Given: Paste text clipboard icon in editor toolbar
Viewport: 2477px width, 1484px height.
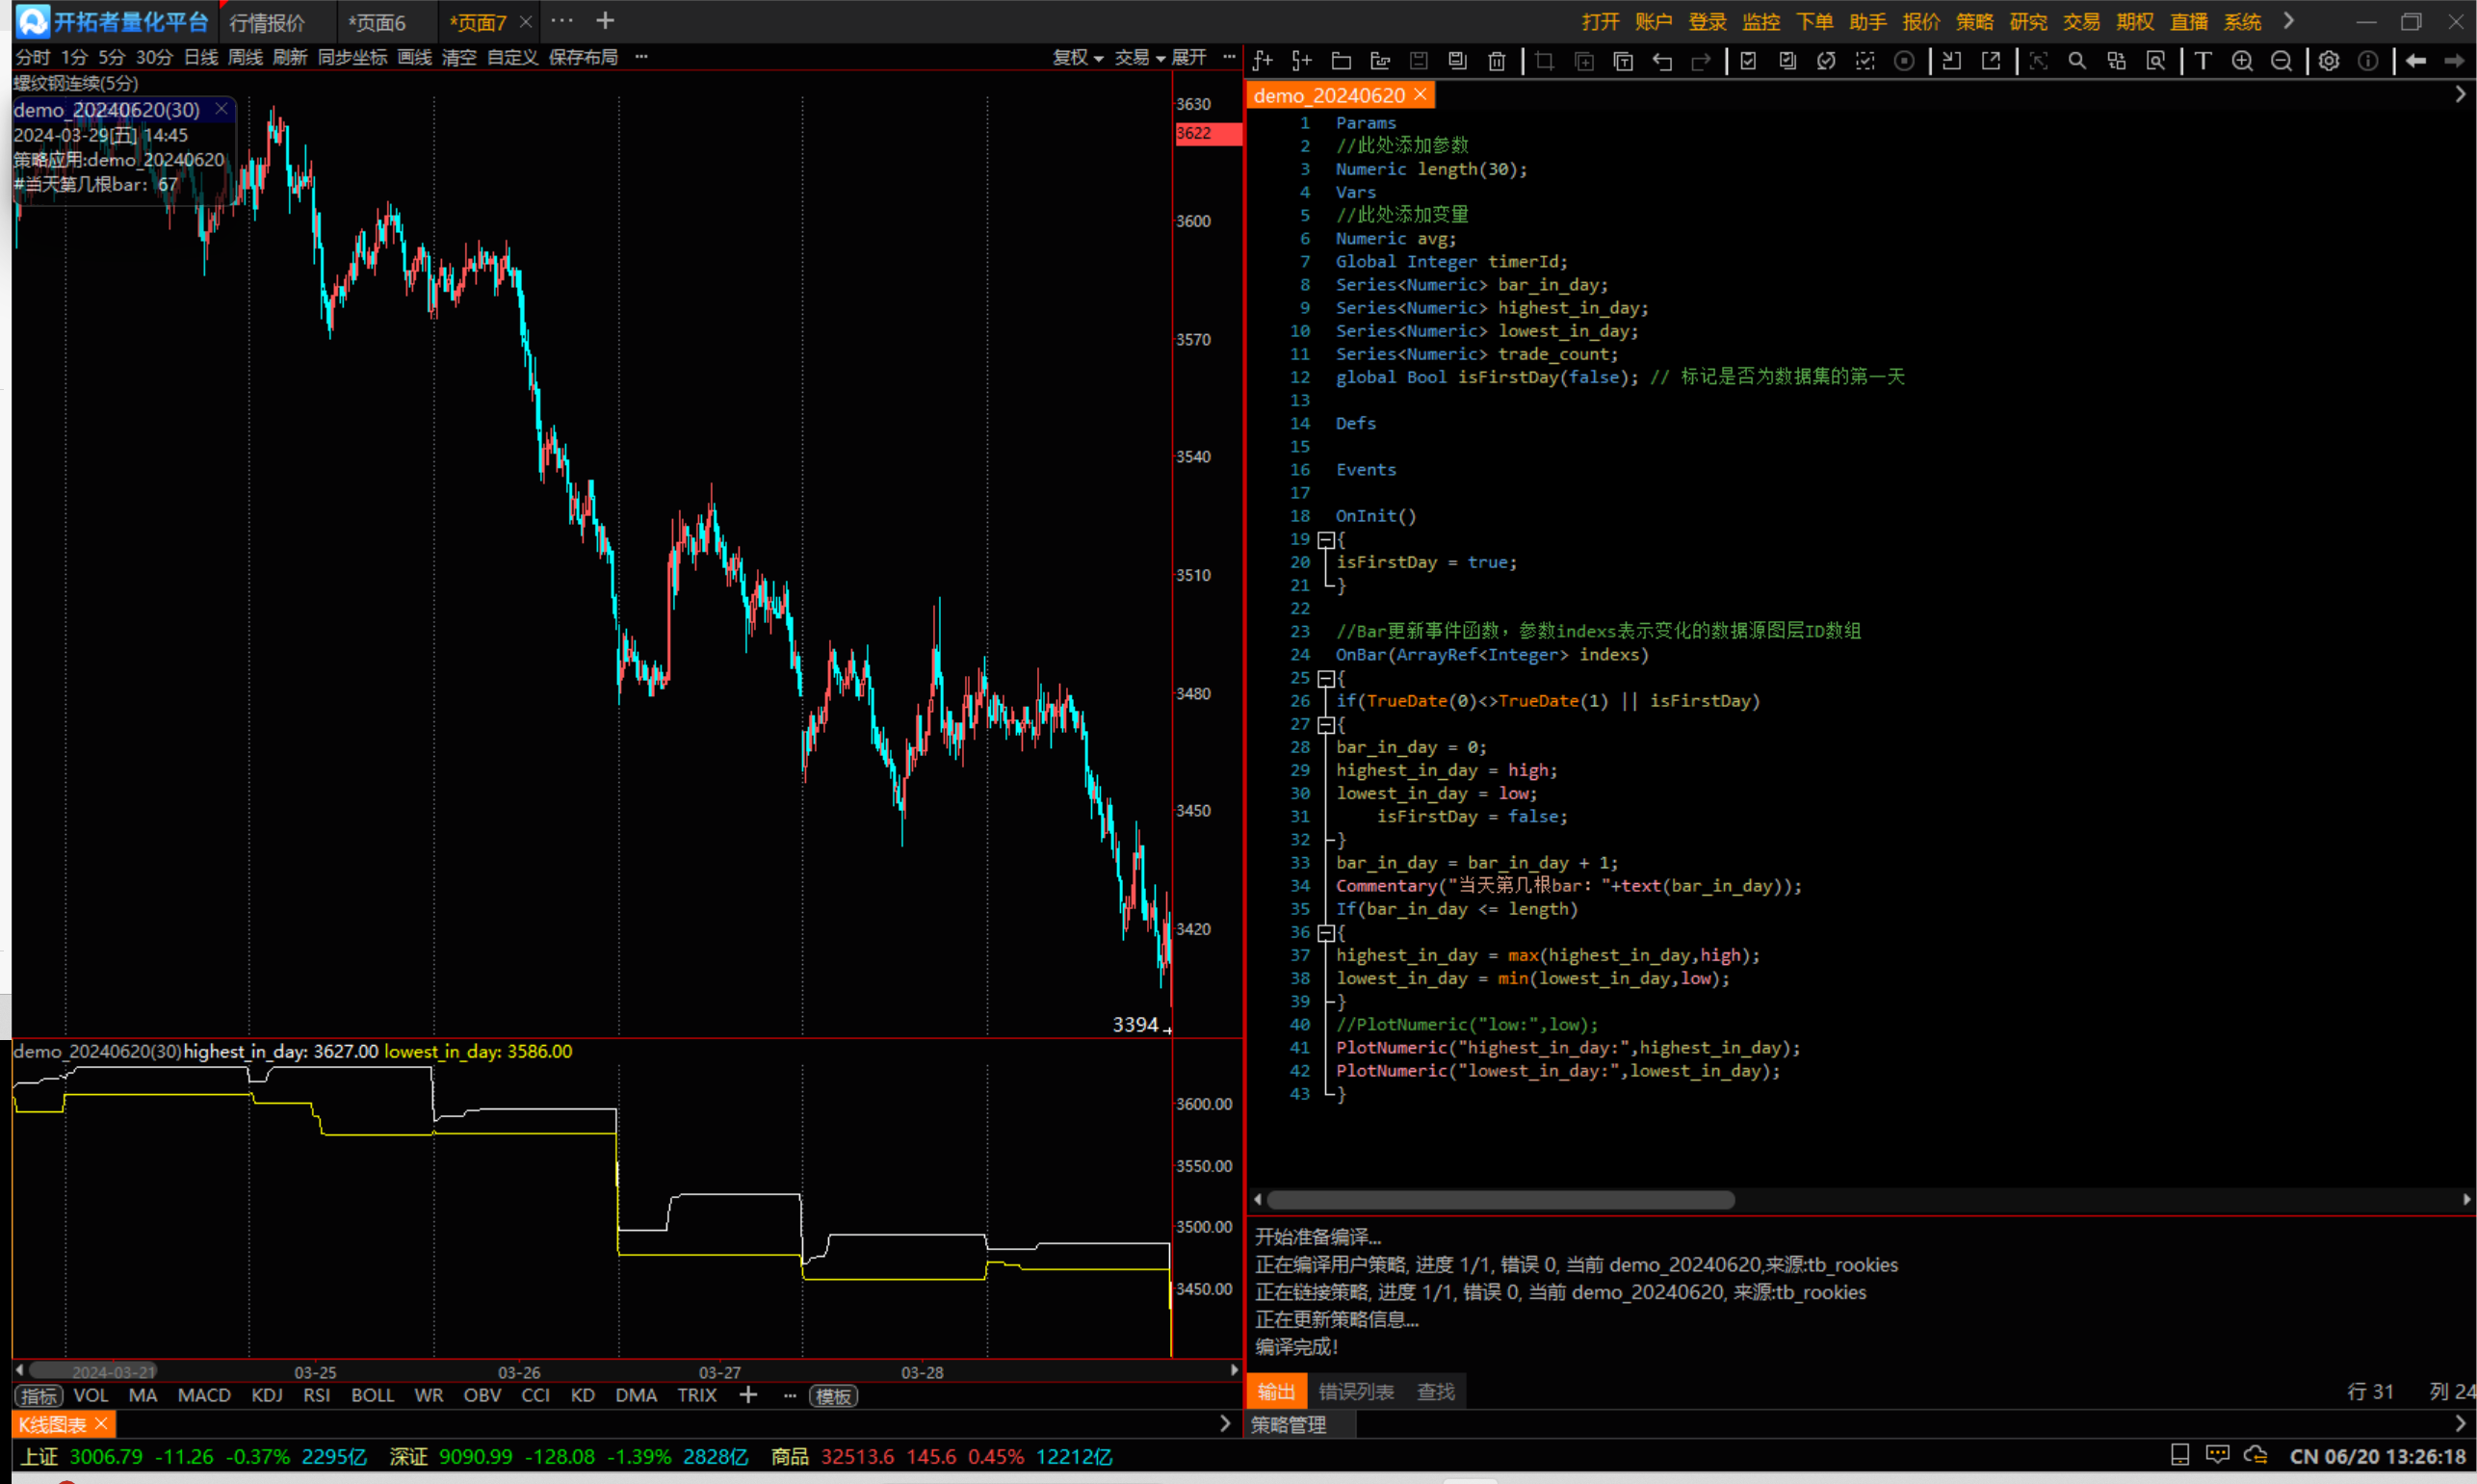Looking at the screenshot, I should [x=1623, y=61].
